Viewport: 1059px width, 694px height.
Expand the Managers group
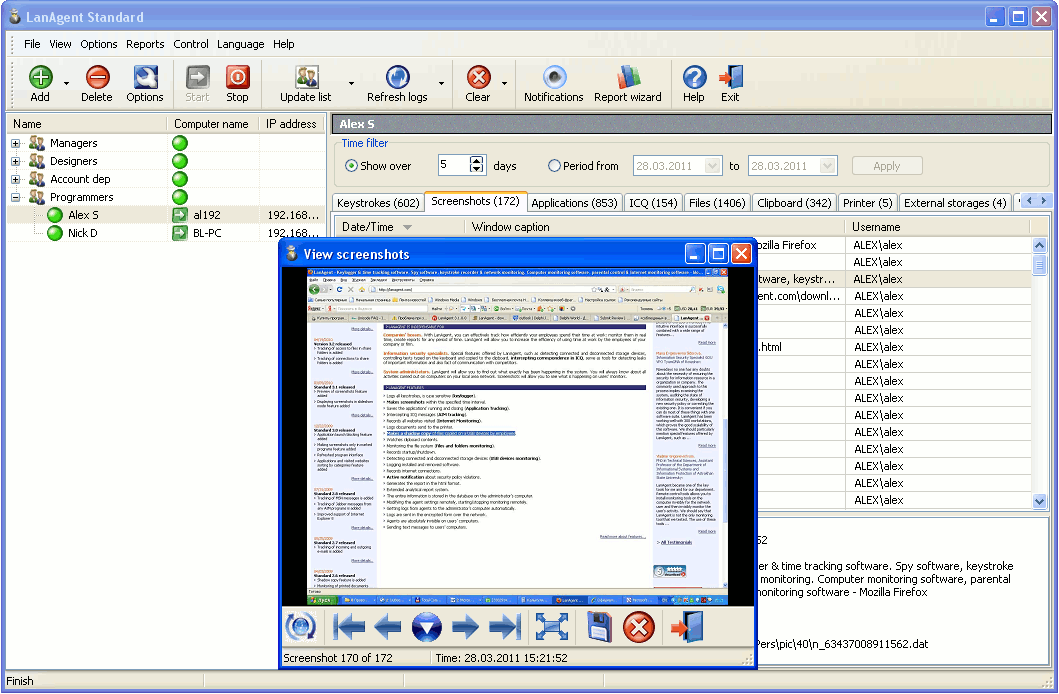(x=16, y=144)
